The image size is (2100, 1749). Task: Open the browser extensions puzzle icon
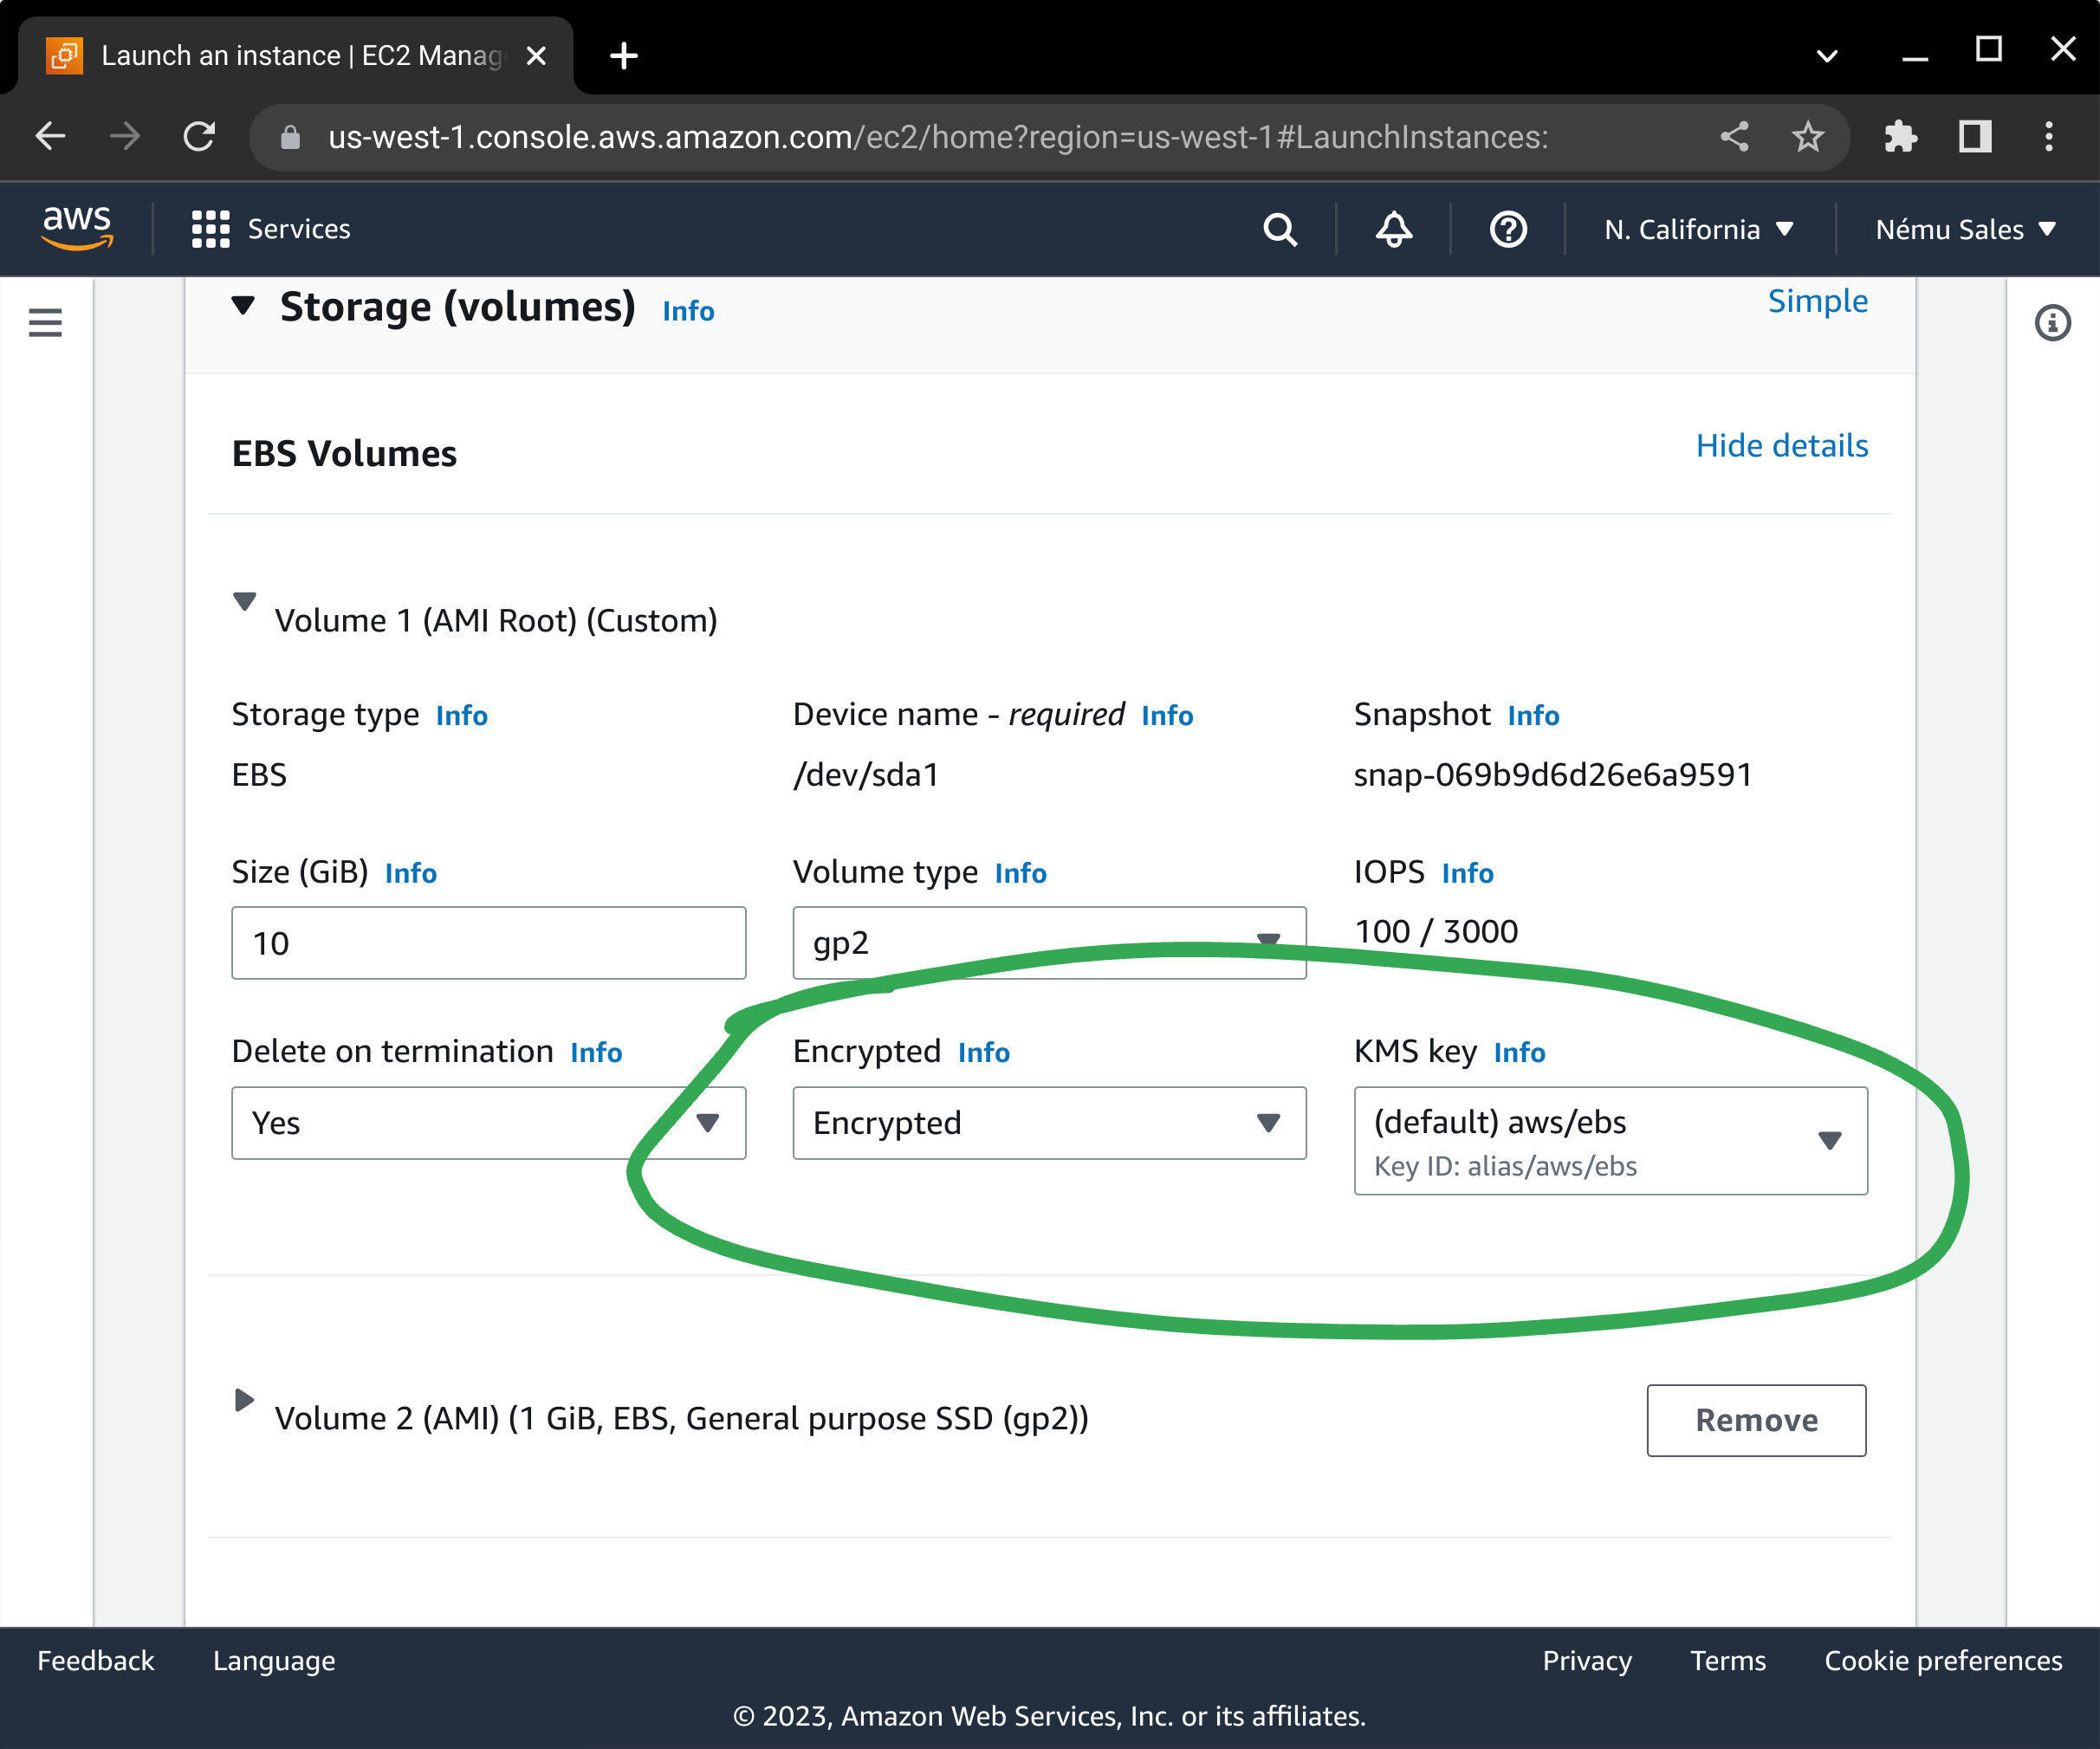tap(1900, 136)
